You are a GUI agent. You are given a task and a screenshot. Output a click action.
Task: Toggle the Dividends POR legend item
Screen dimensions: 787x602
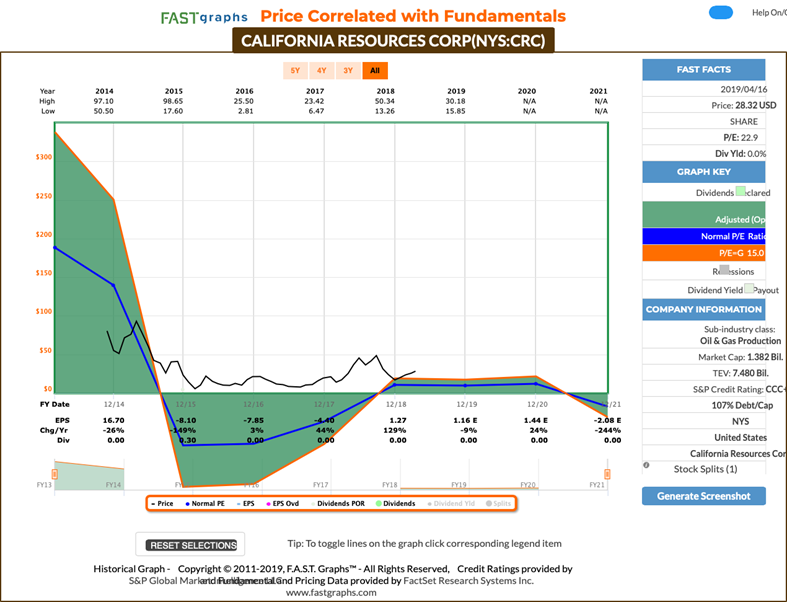pos(338,504)
